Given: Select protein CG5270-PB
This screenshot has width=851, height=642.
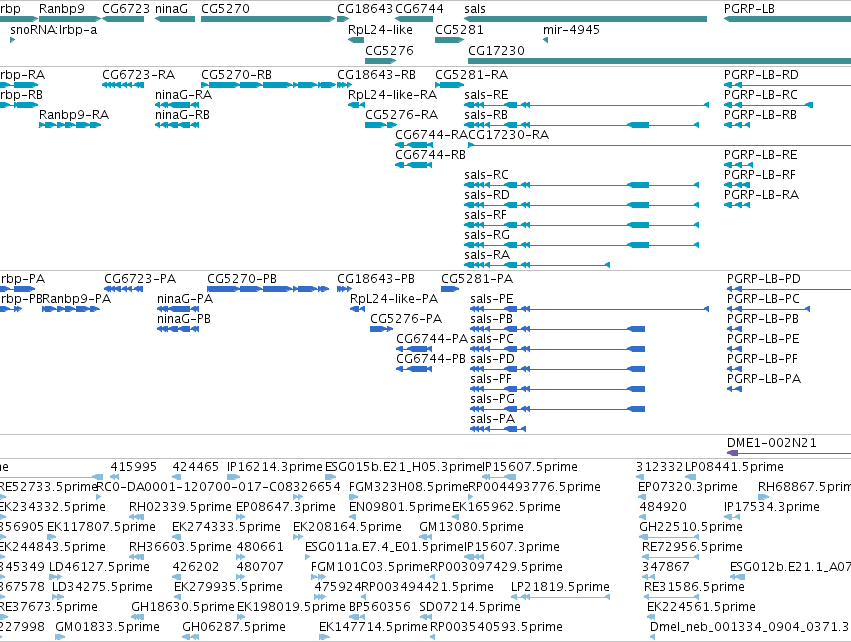Looking at the screenshot, I should (x=268, y=289).
